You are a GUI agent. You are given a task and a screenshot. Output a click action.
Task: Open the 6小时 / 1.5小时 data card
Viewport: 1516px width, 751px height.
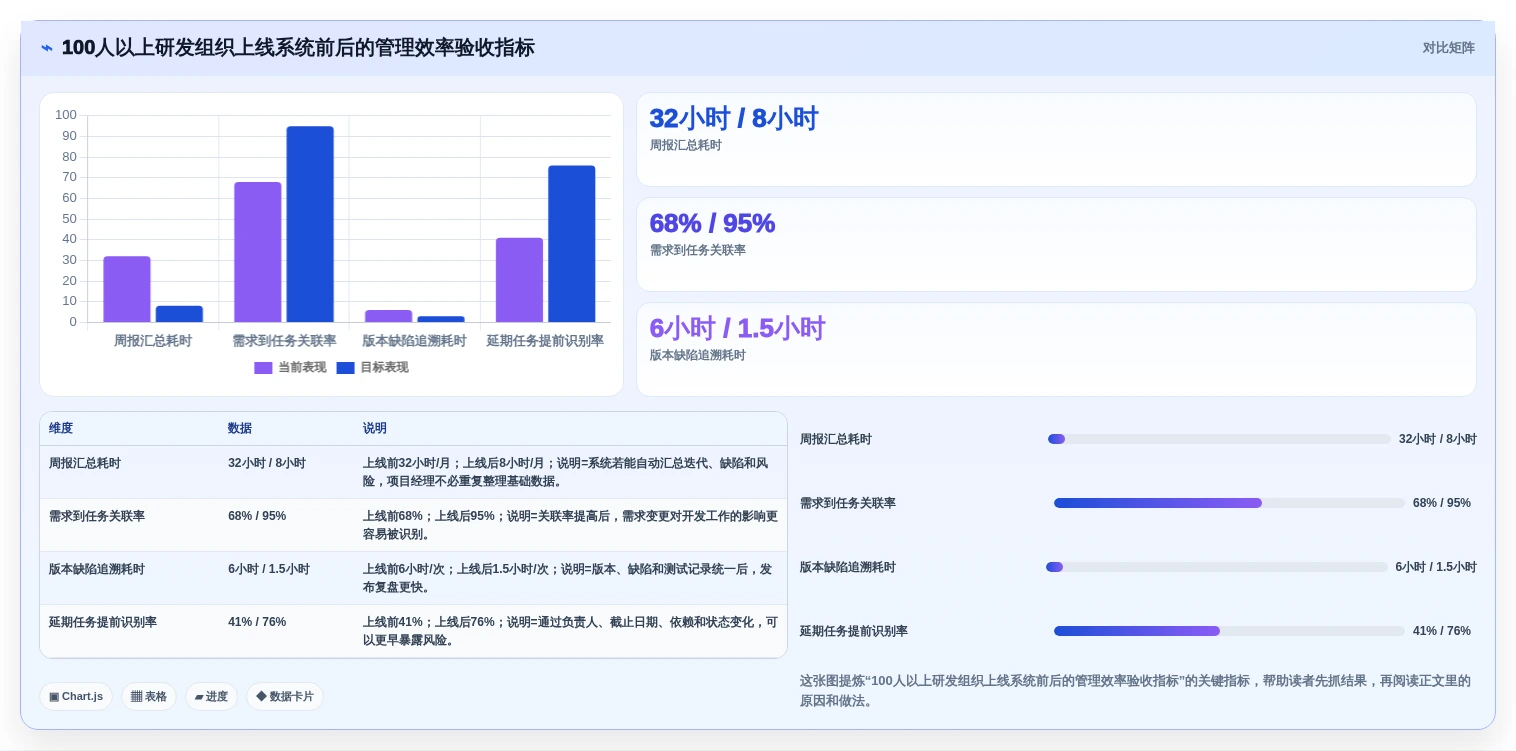(1056, 350)
